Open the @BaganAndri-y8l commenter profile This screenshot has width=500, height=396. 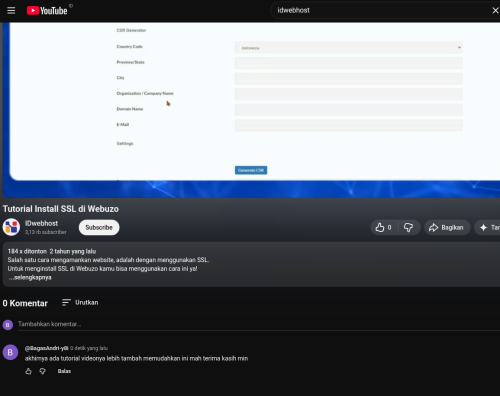coord(46,348)
